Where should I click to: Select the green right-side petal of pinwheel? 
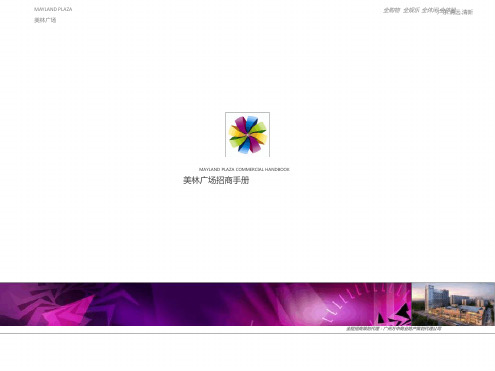tap(259, 128)
